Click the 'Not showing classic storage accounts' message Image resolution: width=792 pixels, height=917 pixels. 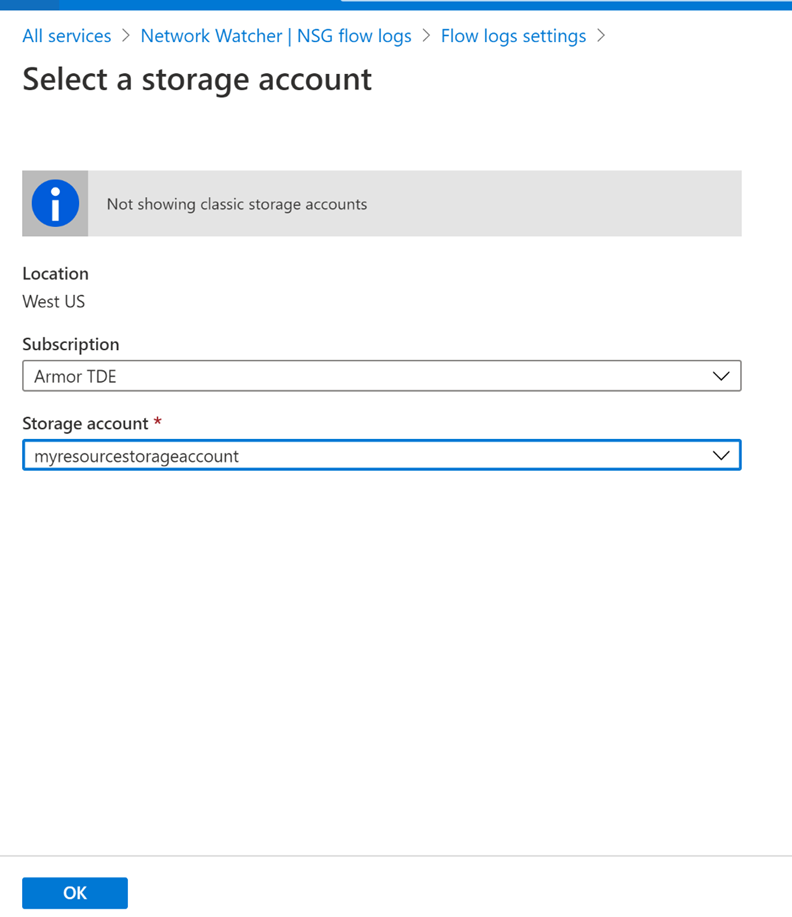[x=237, y=204]
